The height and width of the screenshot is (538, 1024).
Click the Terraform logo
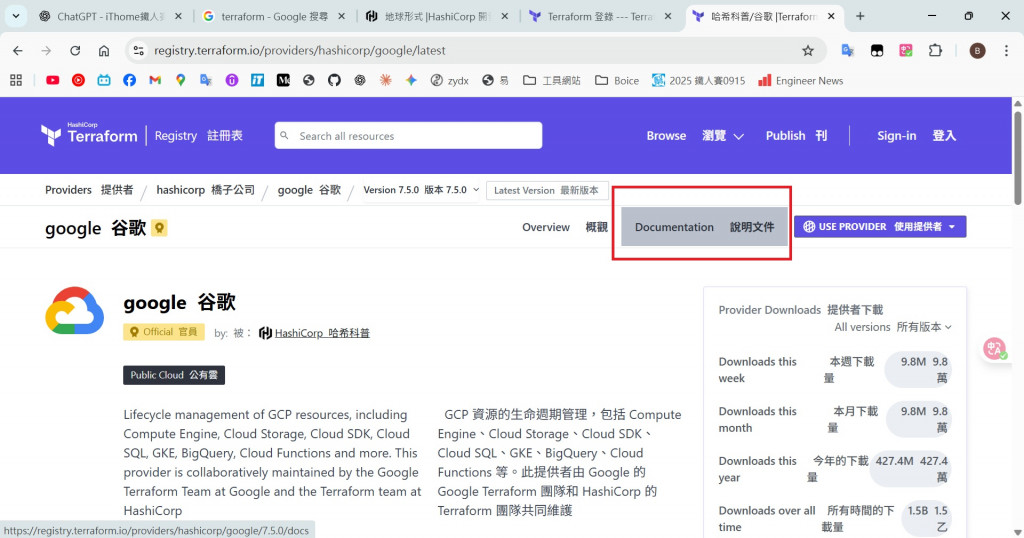(x=89, y=134)
